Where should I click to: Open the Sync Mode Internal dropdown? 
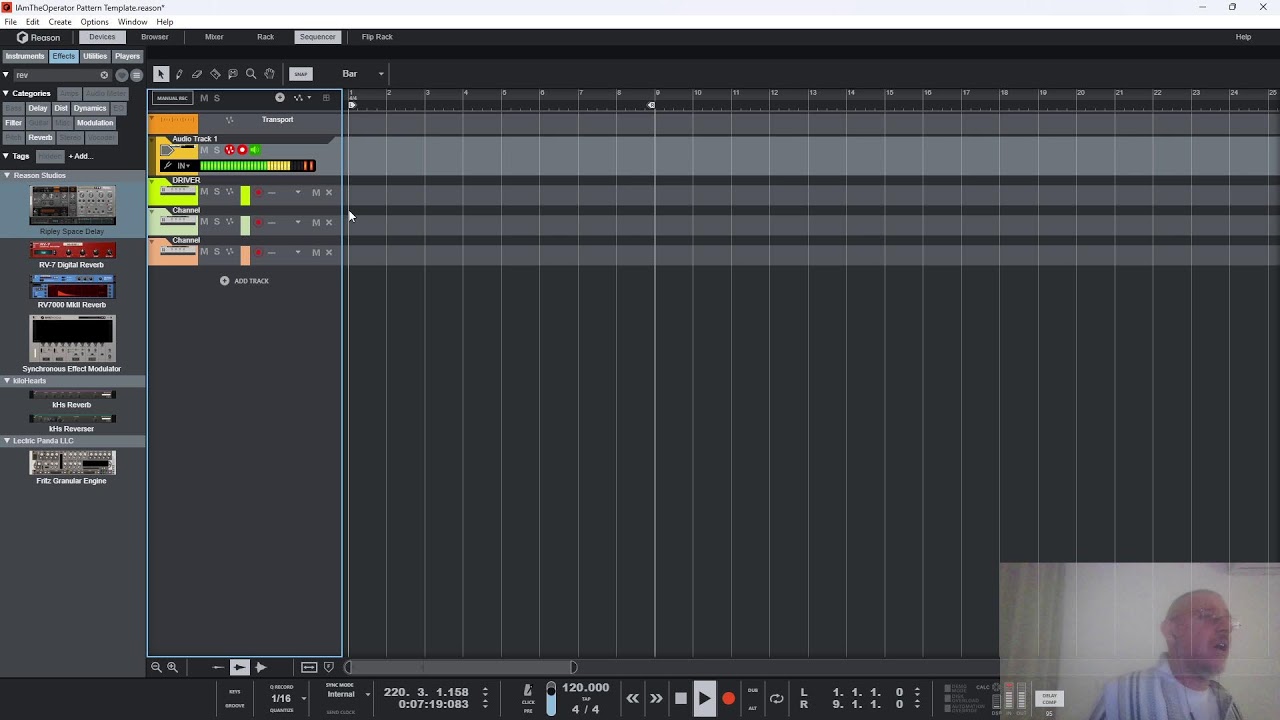346,694
